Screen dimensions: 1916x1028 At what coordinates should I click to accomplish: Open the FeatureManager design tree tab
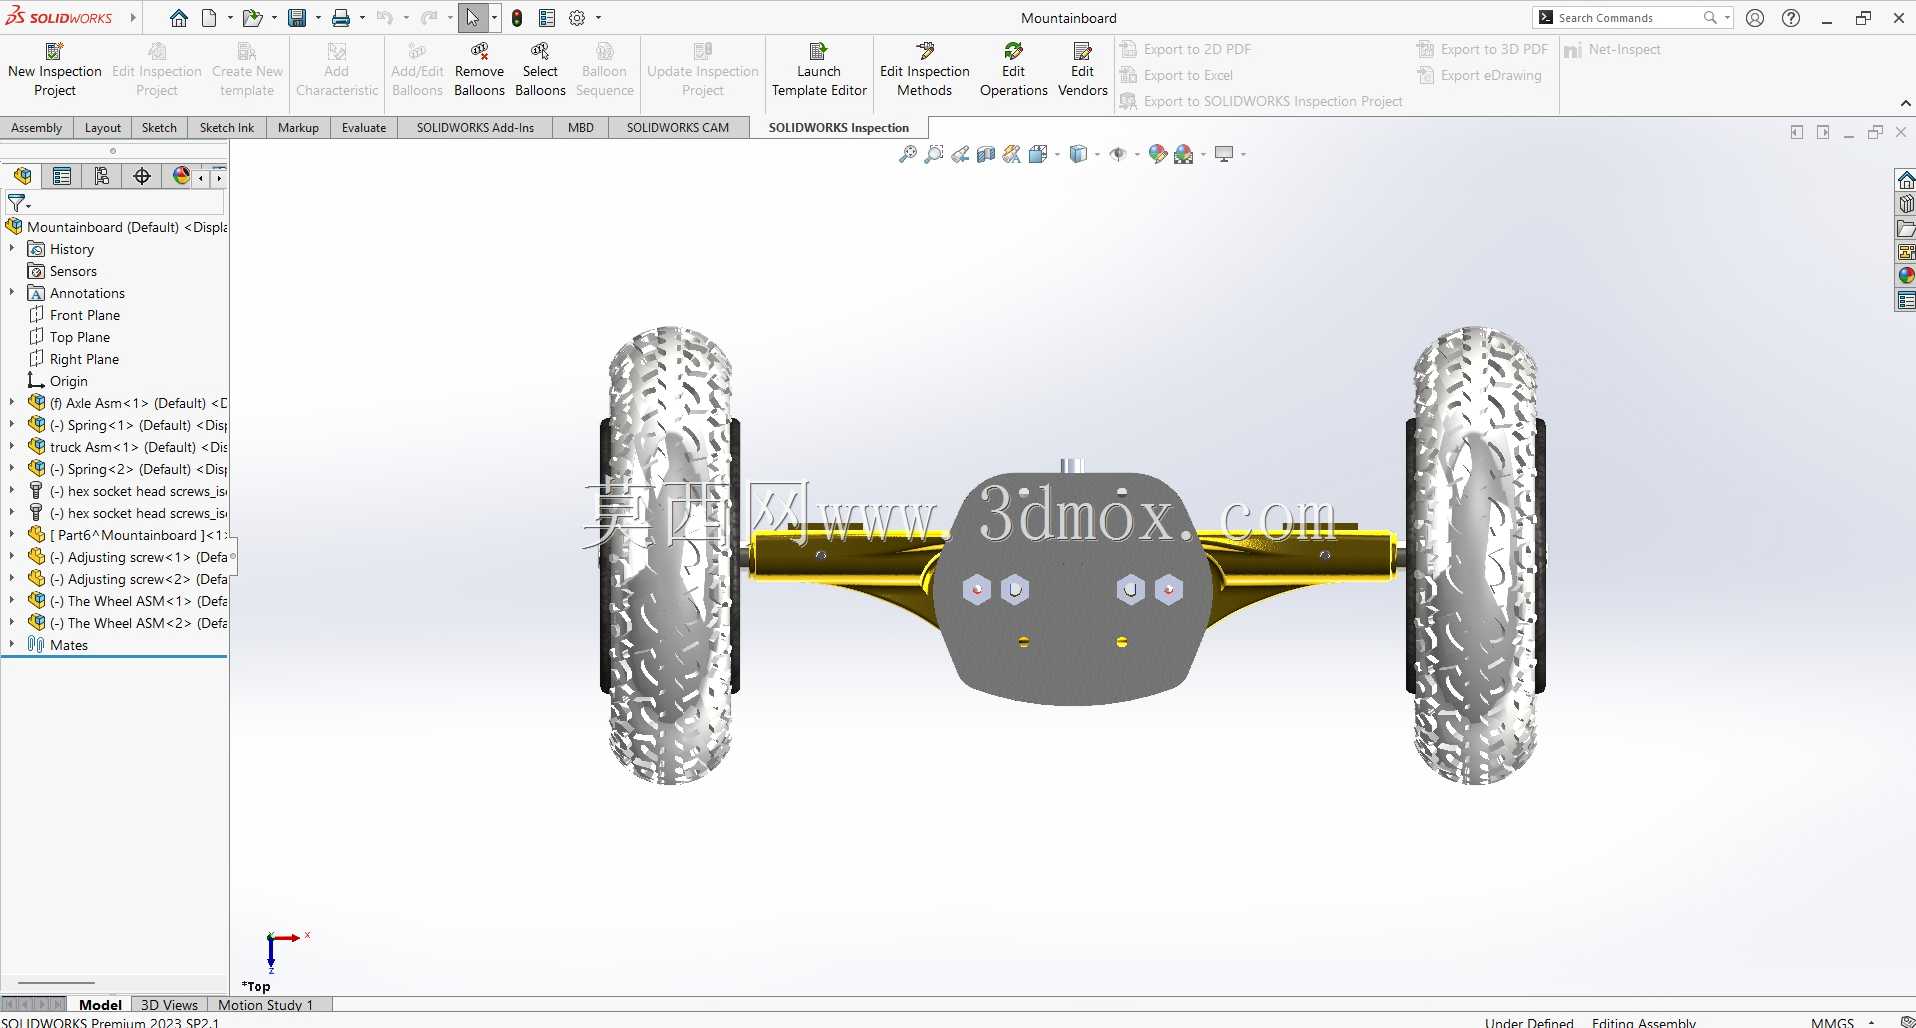click(22, 176)
